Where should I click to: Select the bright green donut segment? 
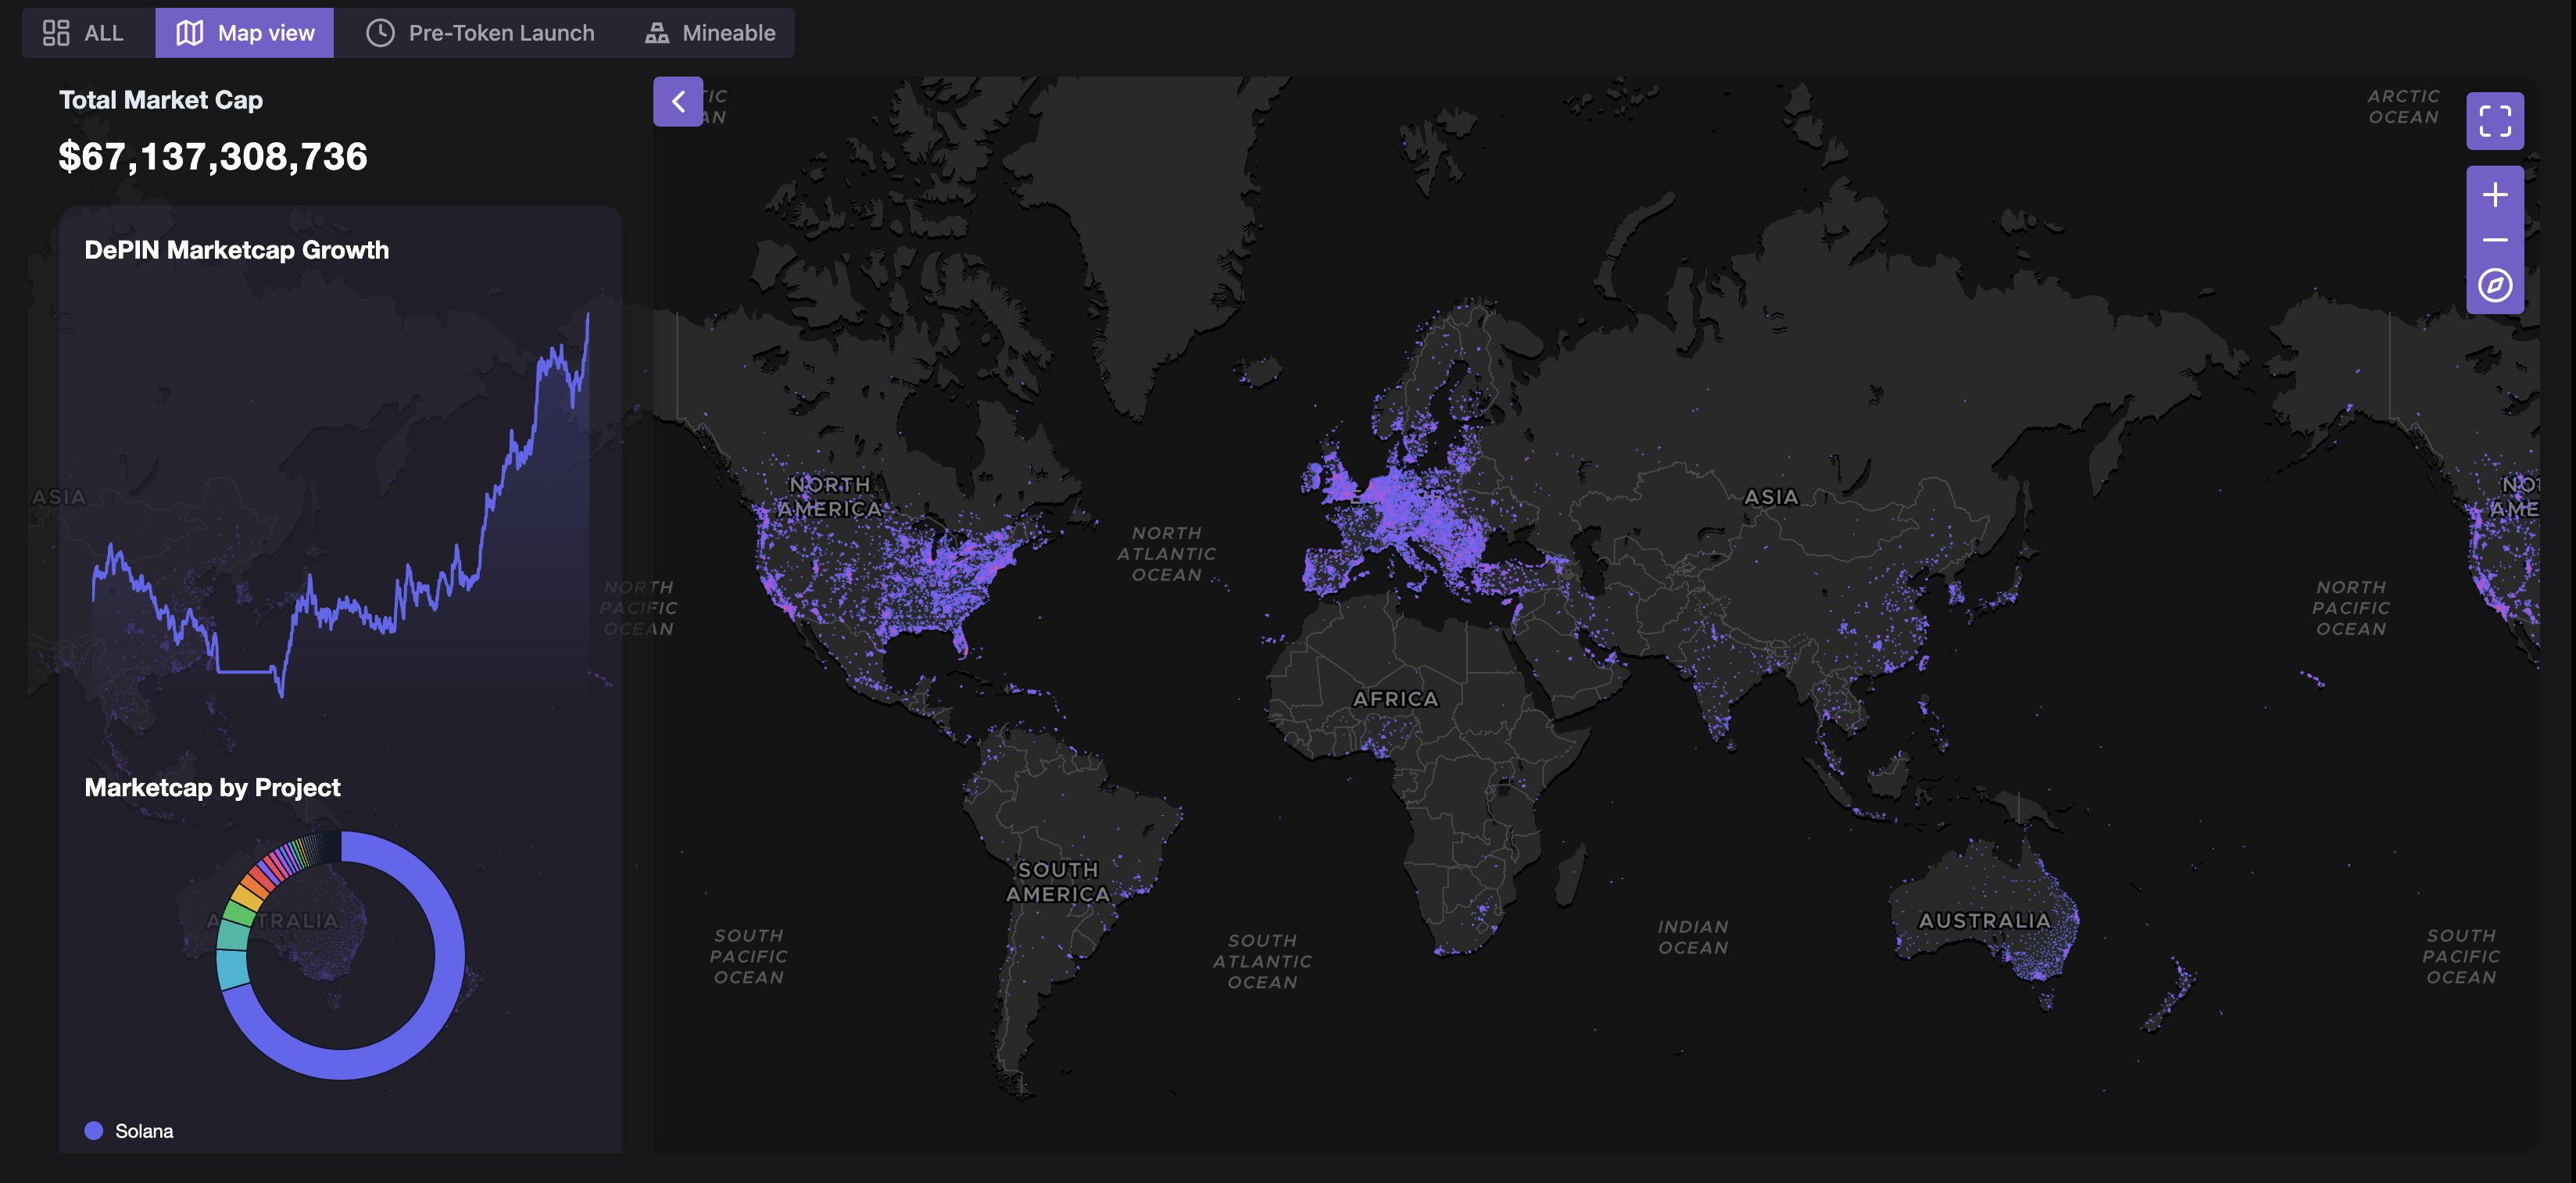pos(239,914)
